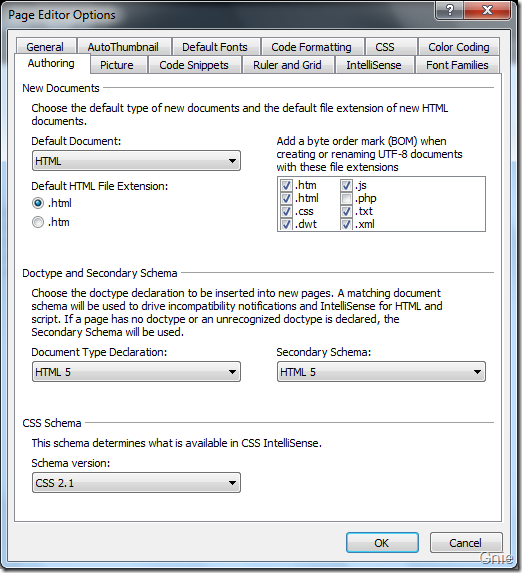The width and height of the screenshot is (522, 573).
Task: Uncheck the .htm BOM checkbox
Action: click(286, 185)
